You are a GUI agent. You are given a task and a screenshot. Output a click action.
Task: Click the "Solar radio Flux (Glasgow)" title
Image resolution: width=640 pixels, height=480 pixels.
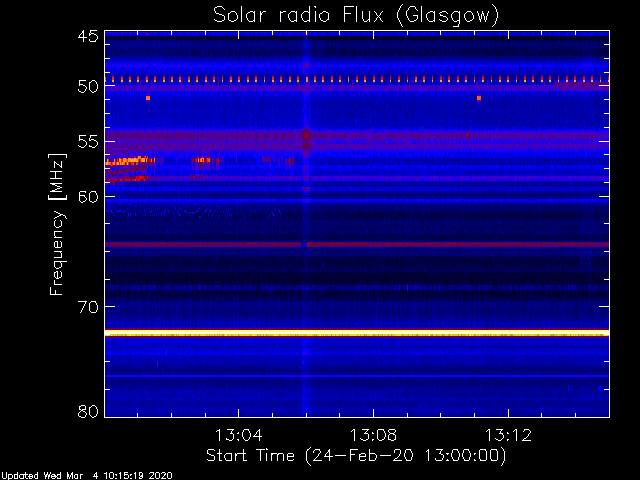coord(356,16)
